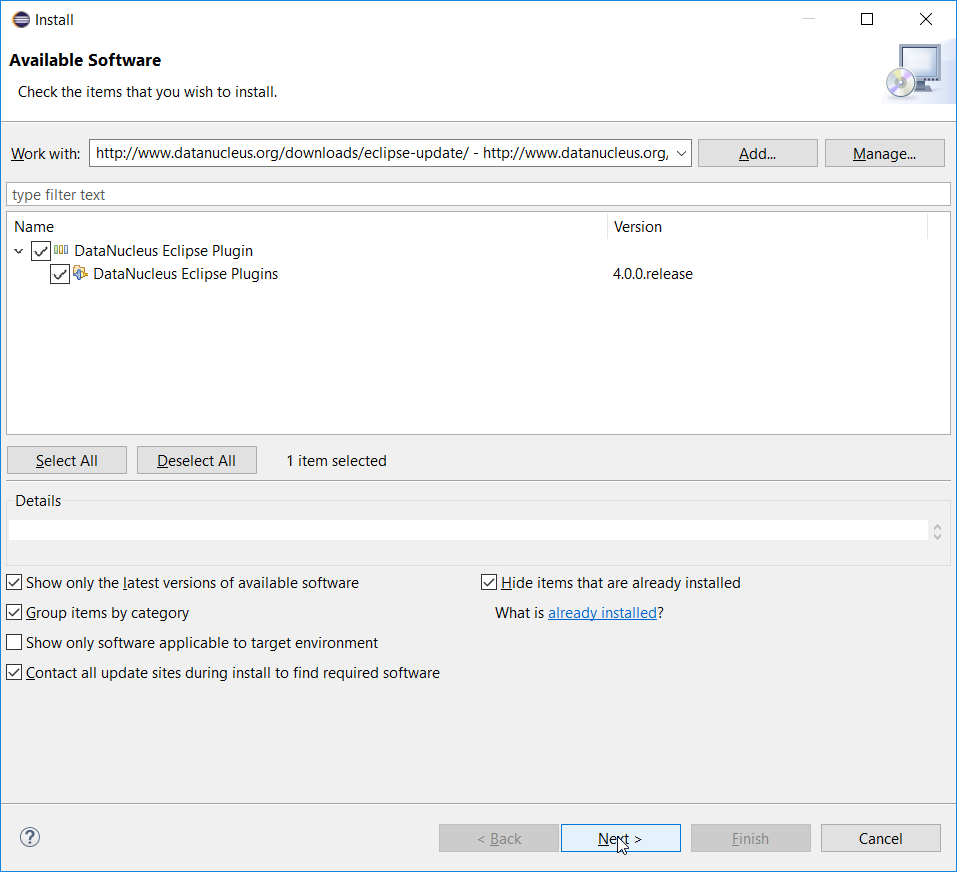Screen dimensions: 957x872
Task: Uncheck the DataNucleus Eclipse Plugins 4.0.0 checkbox
Action: 60,274
